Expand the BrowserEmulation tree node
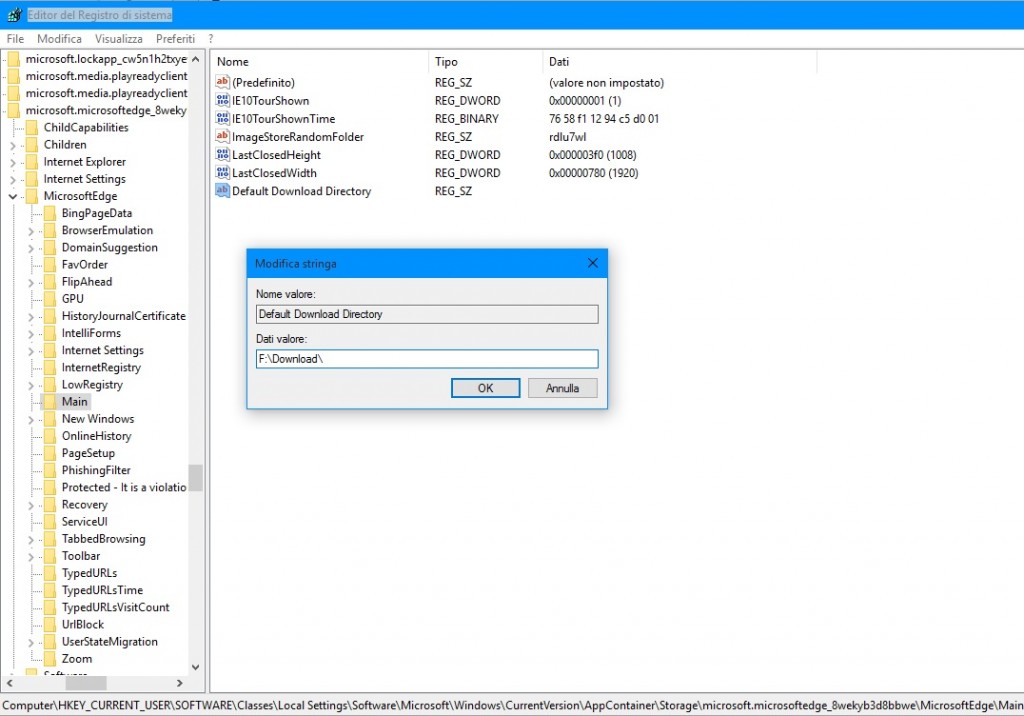 pyautogui.click(x=31, y=231)
